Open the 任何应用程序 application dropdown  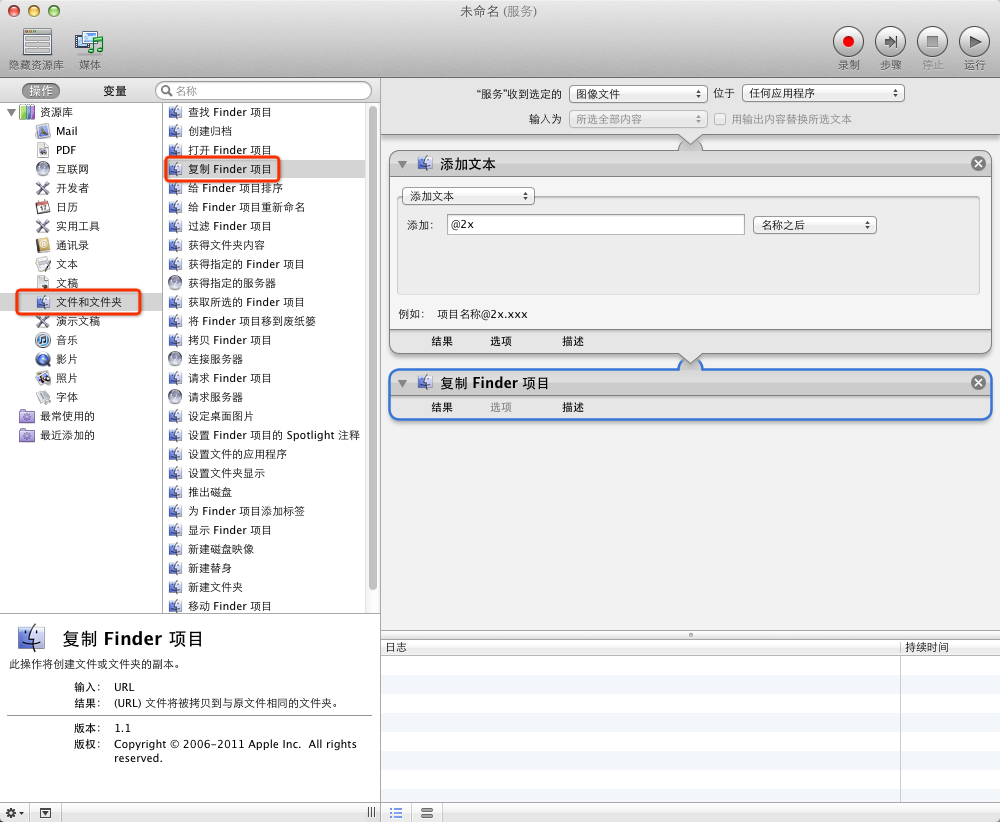pos(823,93)
